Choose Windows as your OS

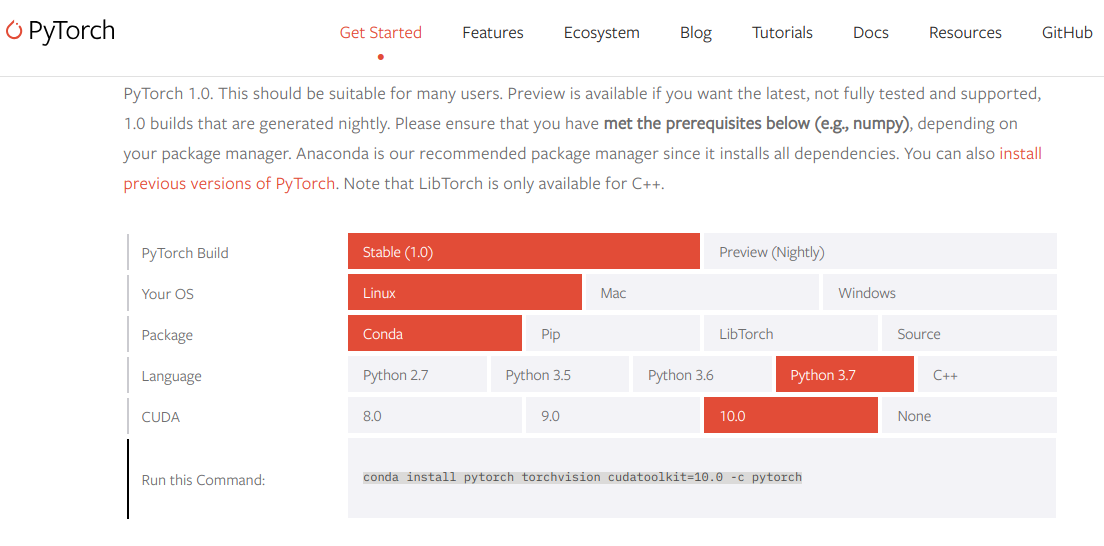(939, 293)
